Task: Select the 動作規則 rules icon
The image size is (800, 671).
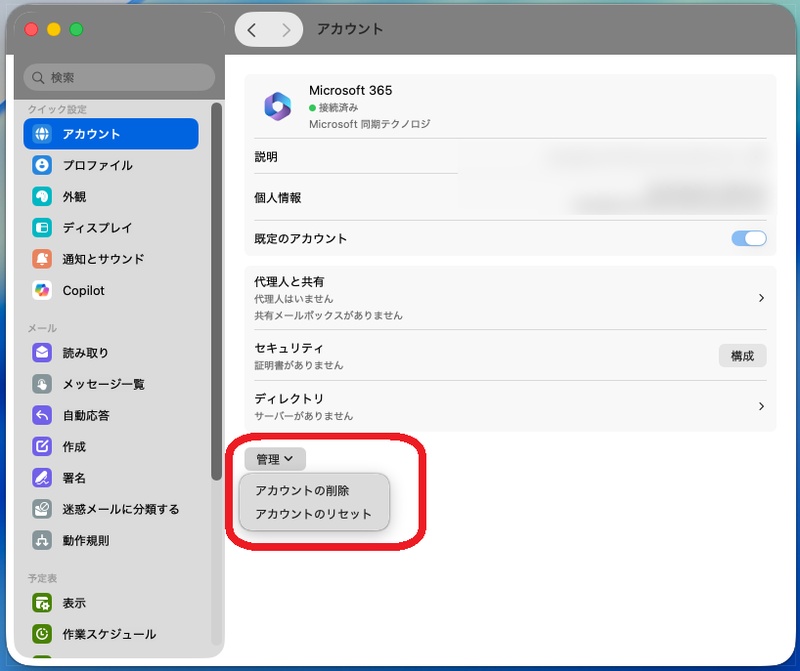Action: coord(42,540)
